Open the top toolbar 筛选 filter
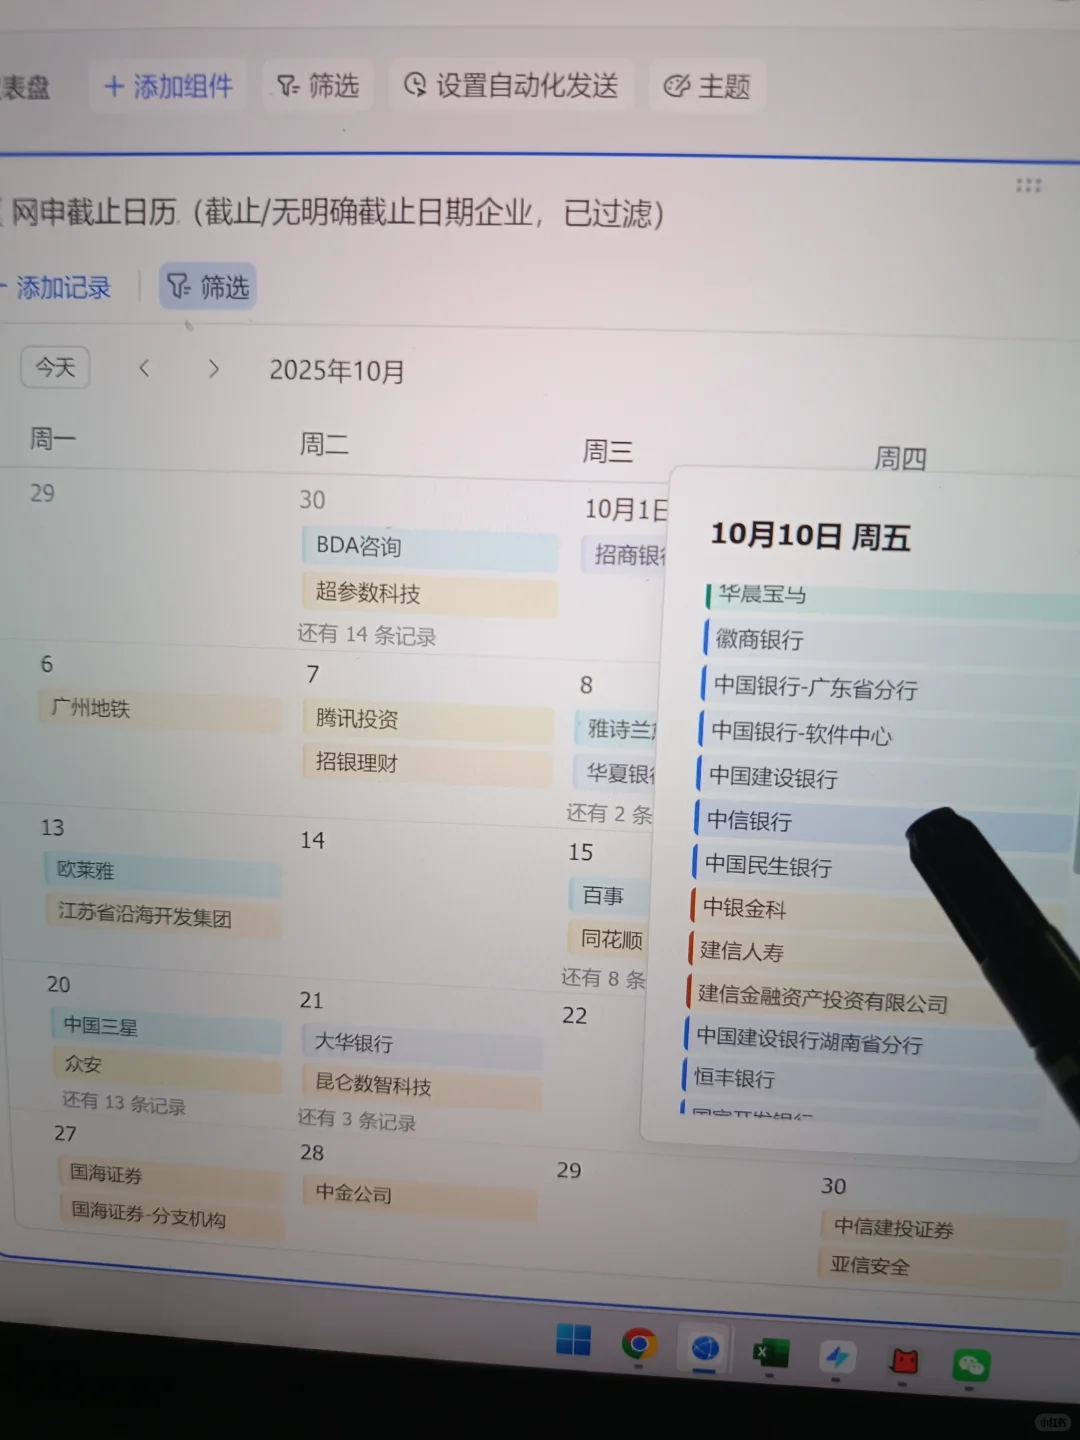1080x1440 pixels. tap(318, 86)
